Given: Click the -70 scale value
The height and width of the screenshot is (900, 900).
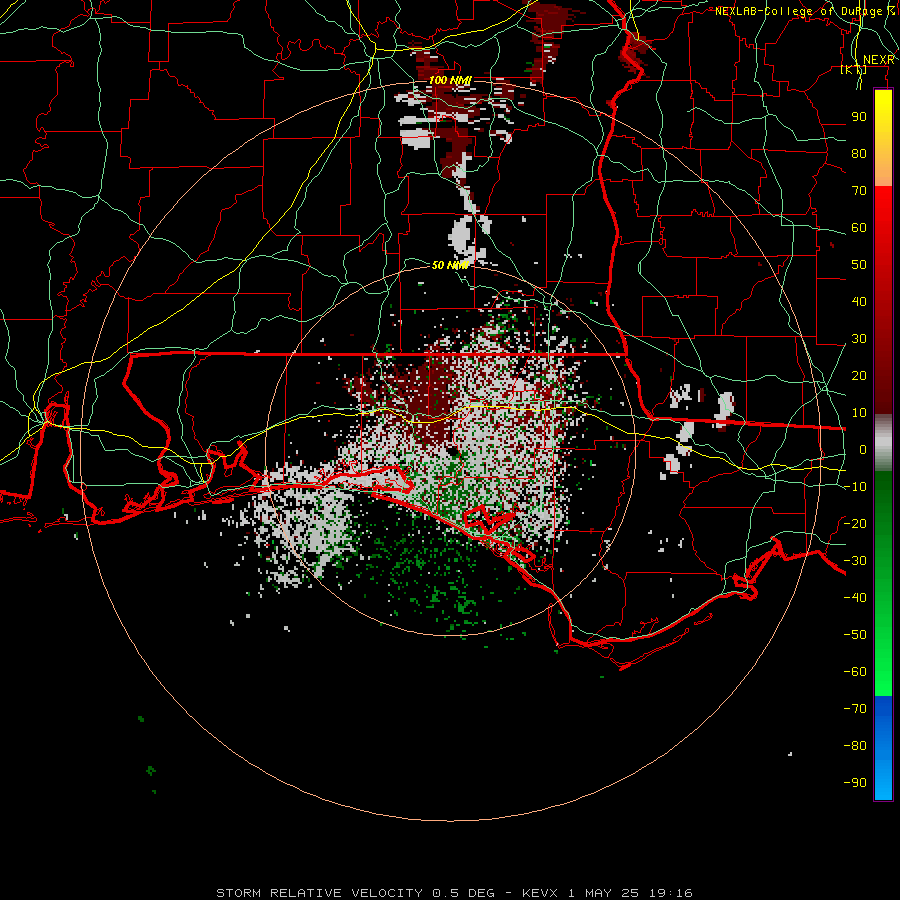Looking at the screenshot, I should tap(855, 709).
